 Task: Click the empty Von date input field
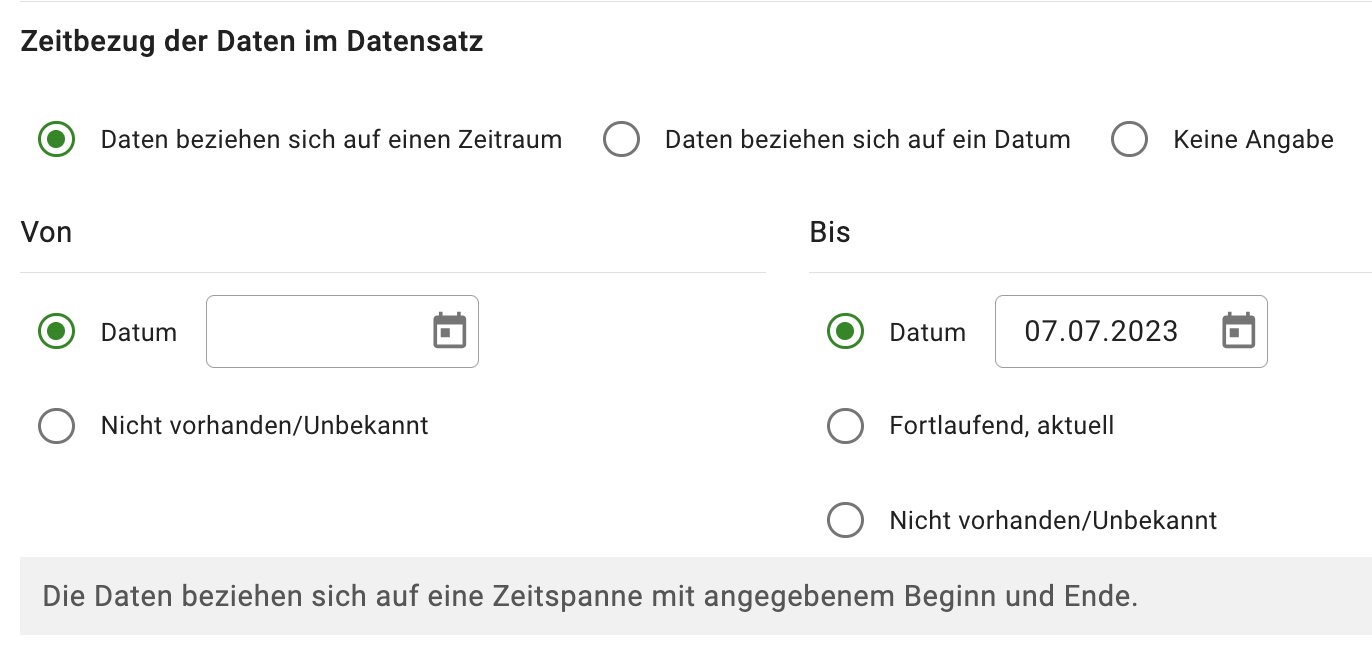320,331
